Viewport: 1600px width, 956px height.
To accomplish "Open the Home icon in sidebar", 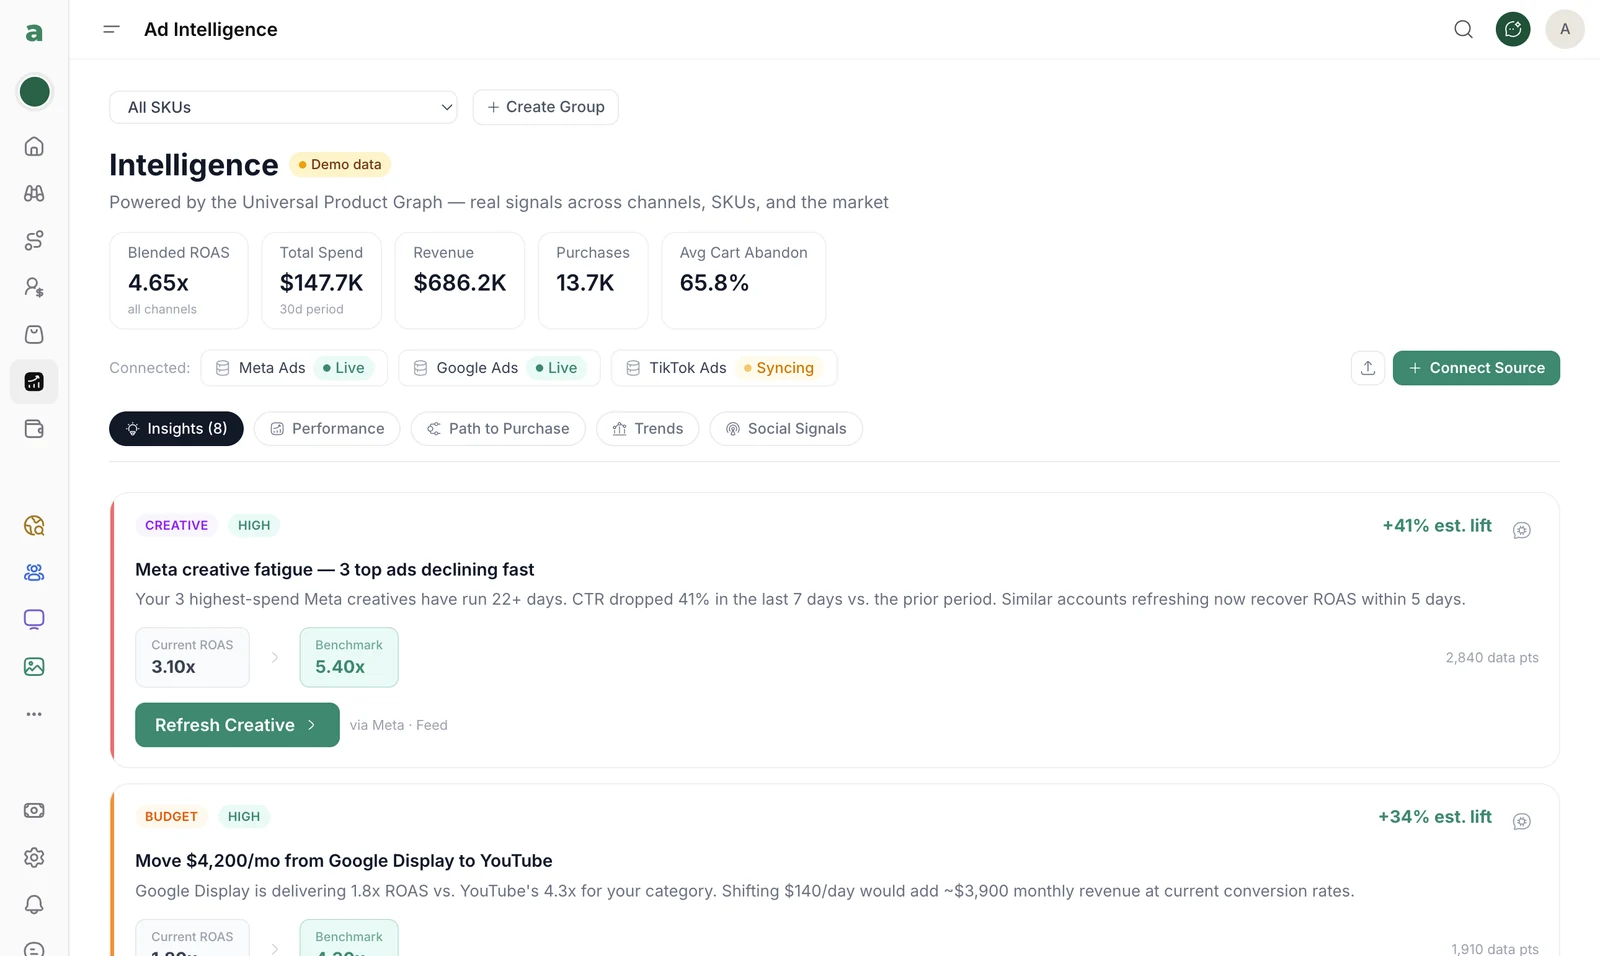I will [x=34, y=146].
